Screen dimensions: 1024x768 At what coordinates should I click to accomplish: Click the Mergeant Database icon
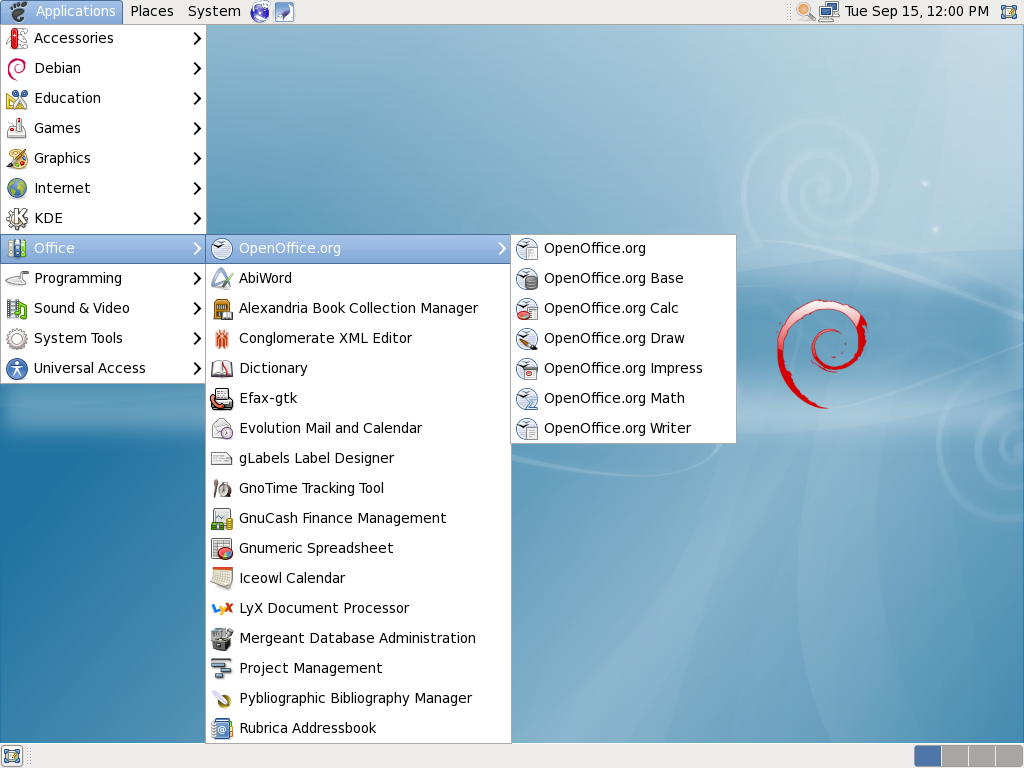point(222,639)
